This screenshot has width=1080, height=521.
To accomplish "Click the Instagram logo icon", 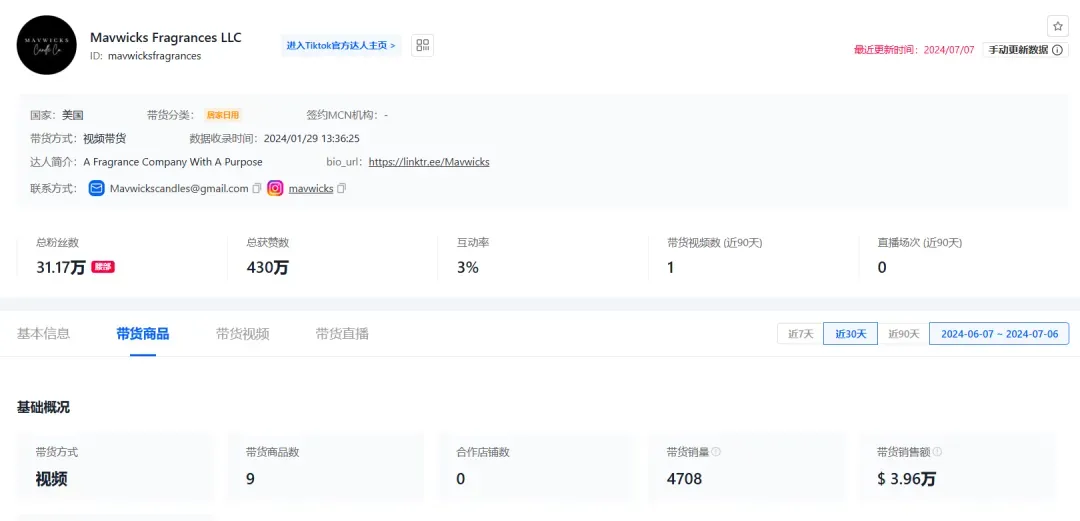I will pos(276,188).
